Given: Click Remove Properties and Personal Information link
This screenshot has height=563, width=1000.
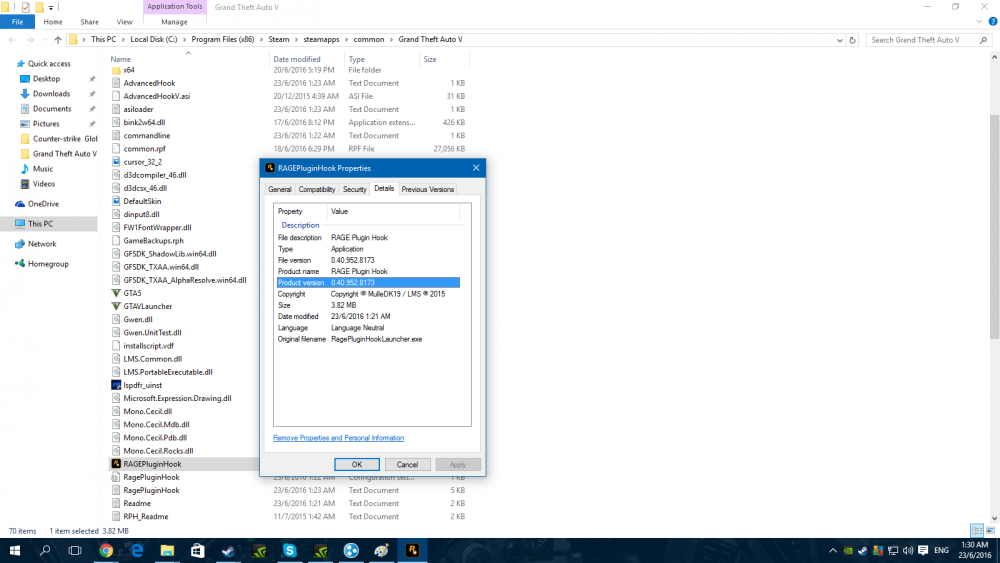Looking at the screenshot, I should (338, 438).
